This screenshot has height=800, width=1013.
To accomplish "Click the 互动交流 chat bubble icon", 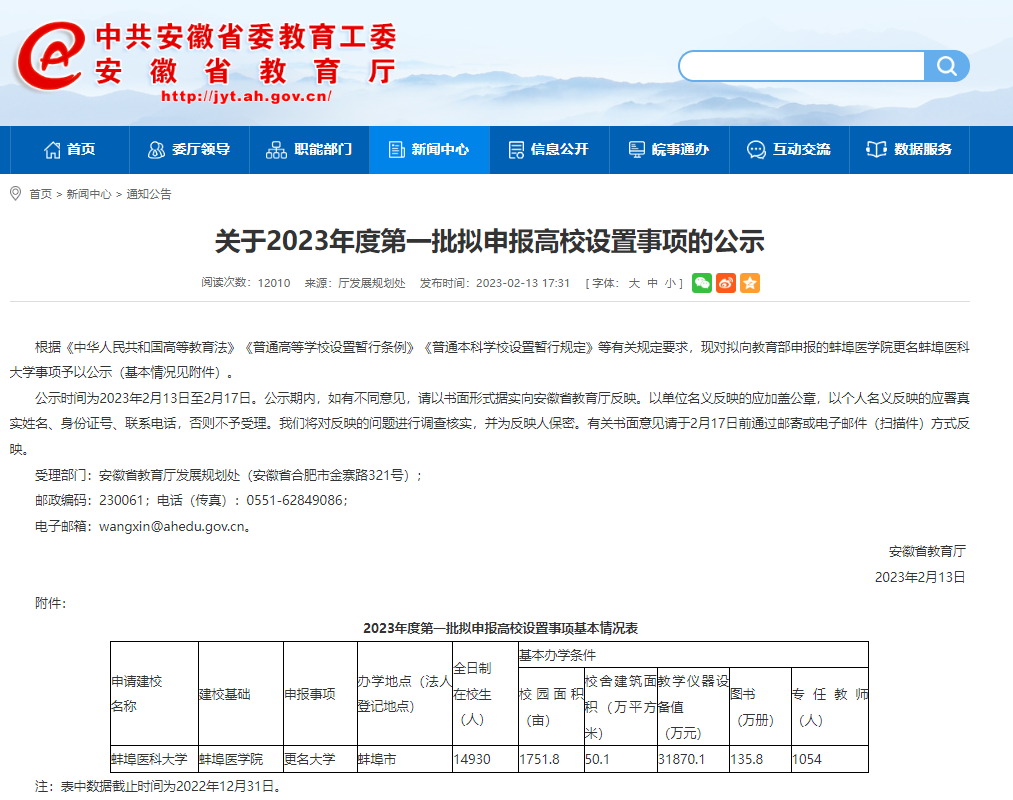I will [x=756, y=150].
